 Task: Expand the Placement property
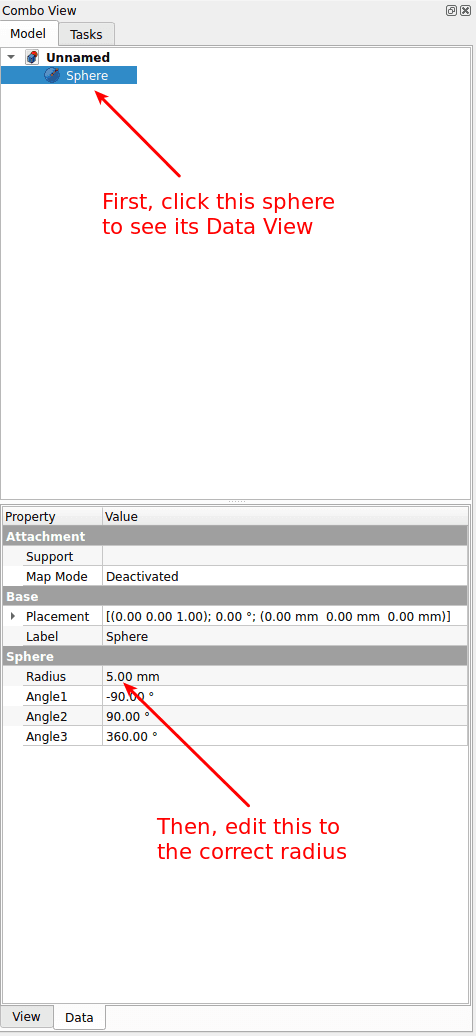(x=13, y=616)
